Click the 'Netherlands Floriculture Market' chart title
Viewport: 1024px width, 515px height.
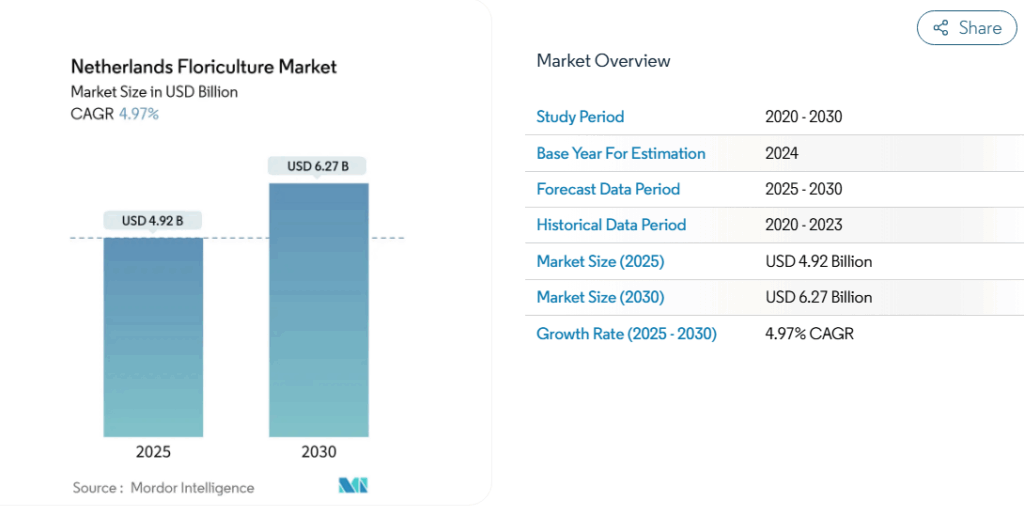(204, 67)
